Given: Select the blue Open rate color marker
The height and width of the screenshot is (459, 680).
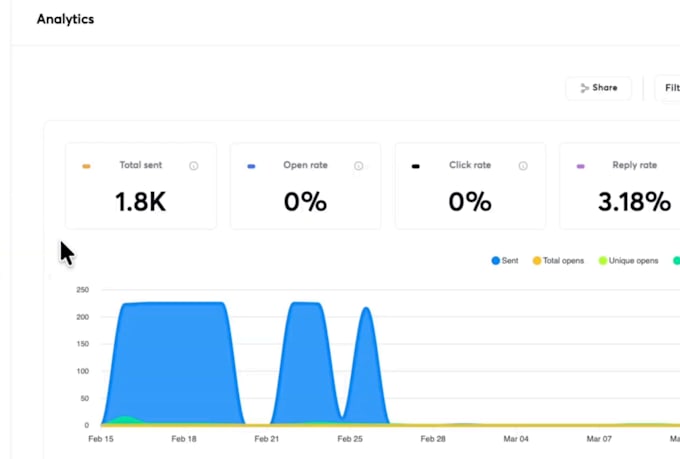Looking at the screenshot, I should click(251, 166).
